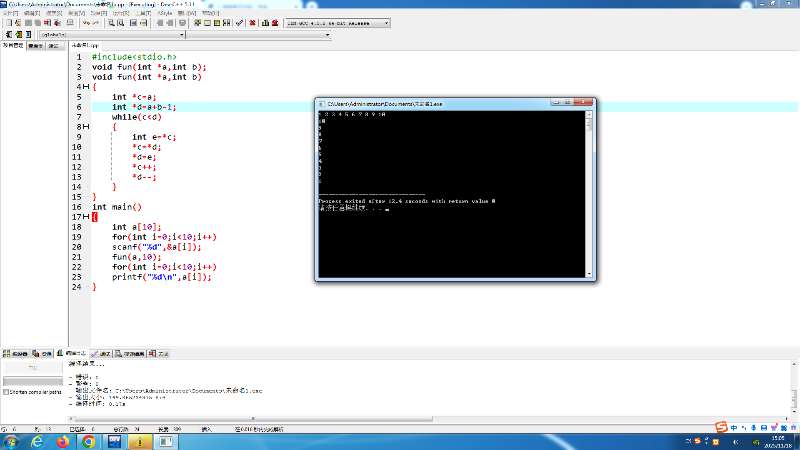The image size is (800, 450).
Task: Click the Compile toolbar icon
Action: click(x=197, y=23)
